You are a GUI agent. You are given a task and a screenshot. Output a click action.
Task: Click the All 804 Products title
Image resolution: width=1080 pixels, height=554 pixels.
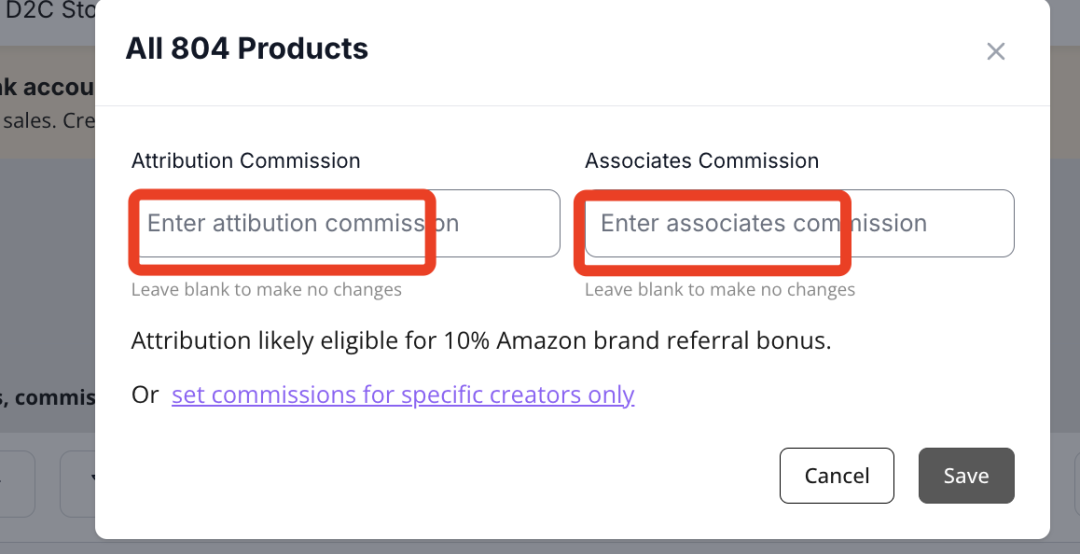tap(246, 49)
